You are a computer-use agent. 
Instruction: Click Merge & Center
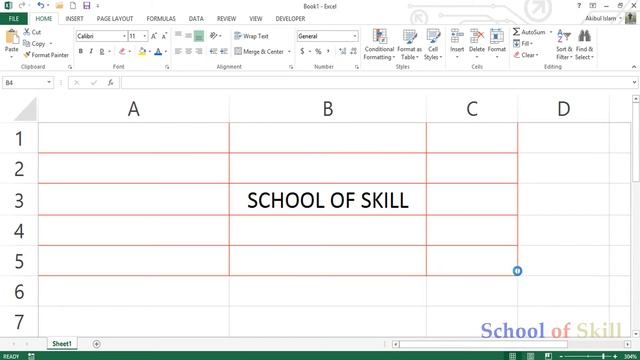(259, 51)
